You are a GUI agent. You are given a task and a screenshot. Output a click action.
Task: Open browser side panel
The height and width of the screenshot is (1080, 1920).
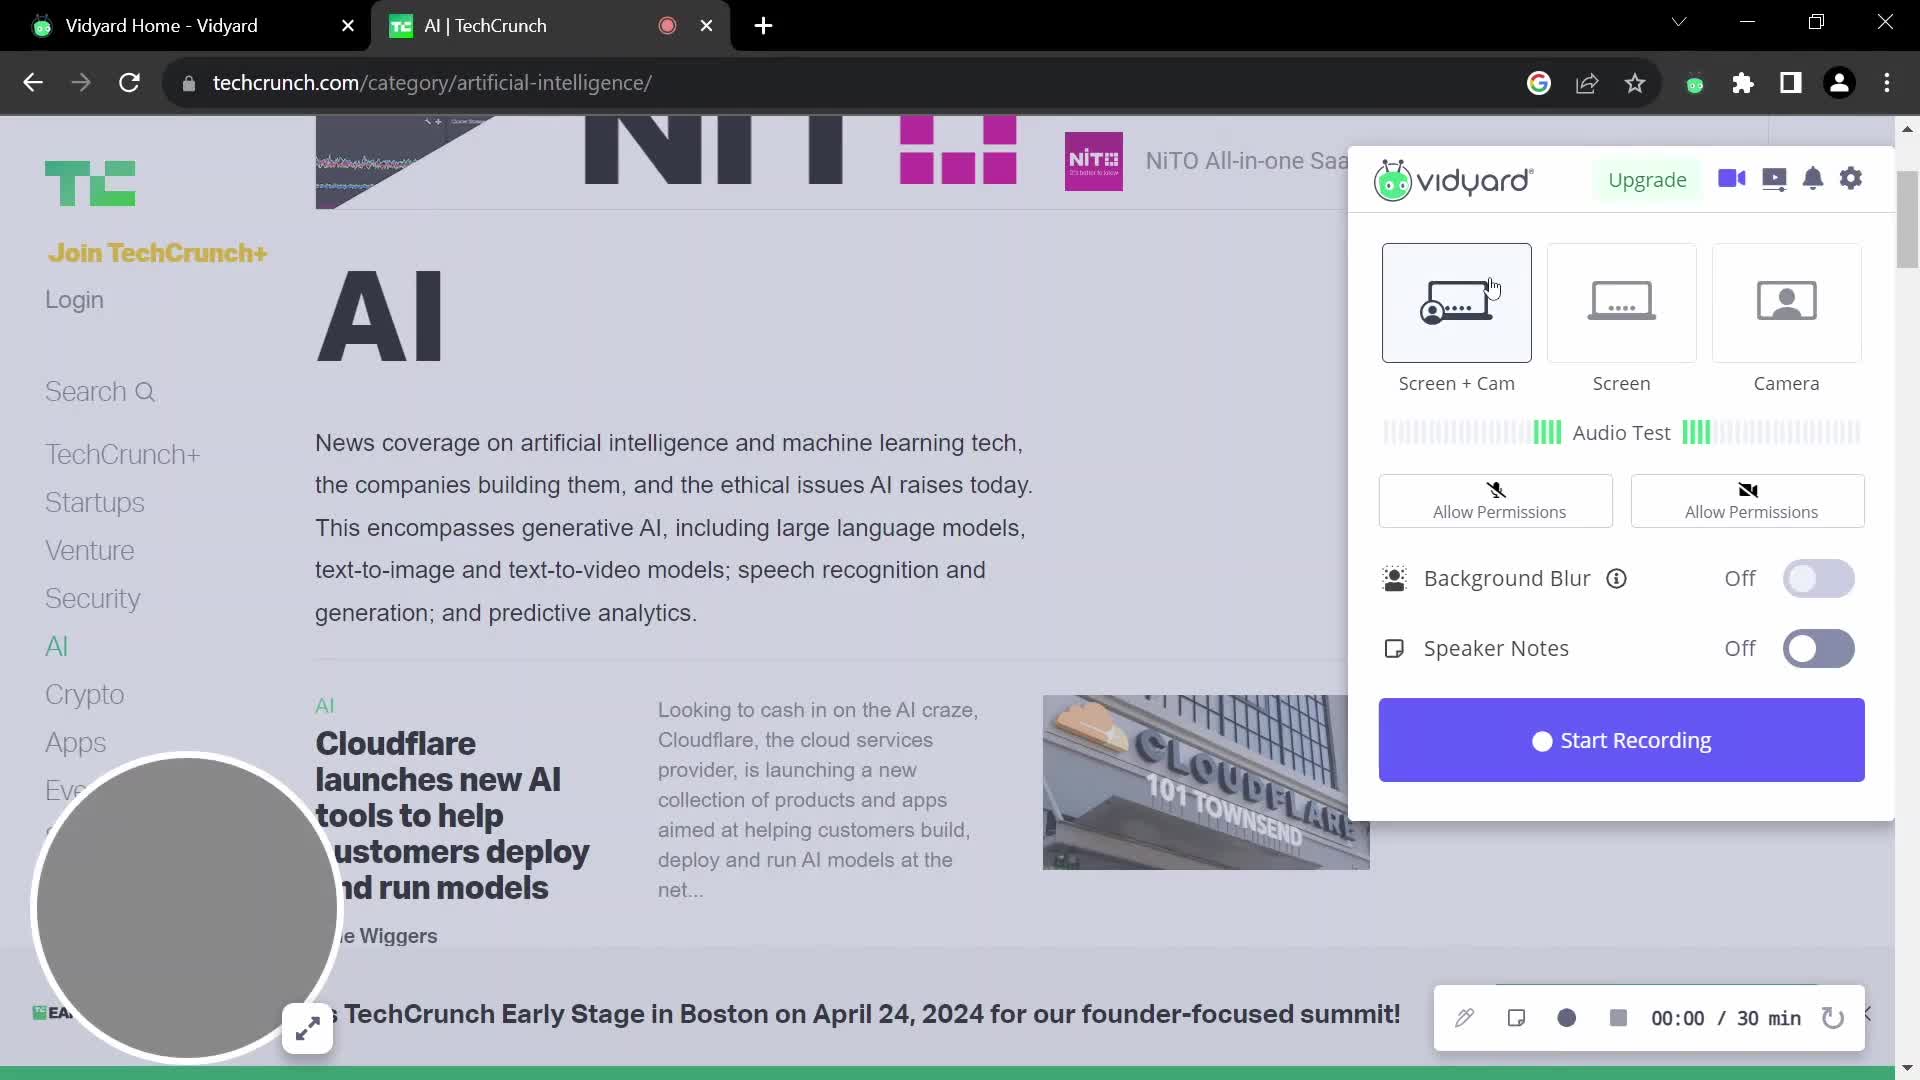[x=1790, y=83]
